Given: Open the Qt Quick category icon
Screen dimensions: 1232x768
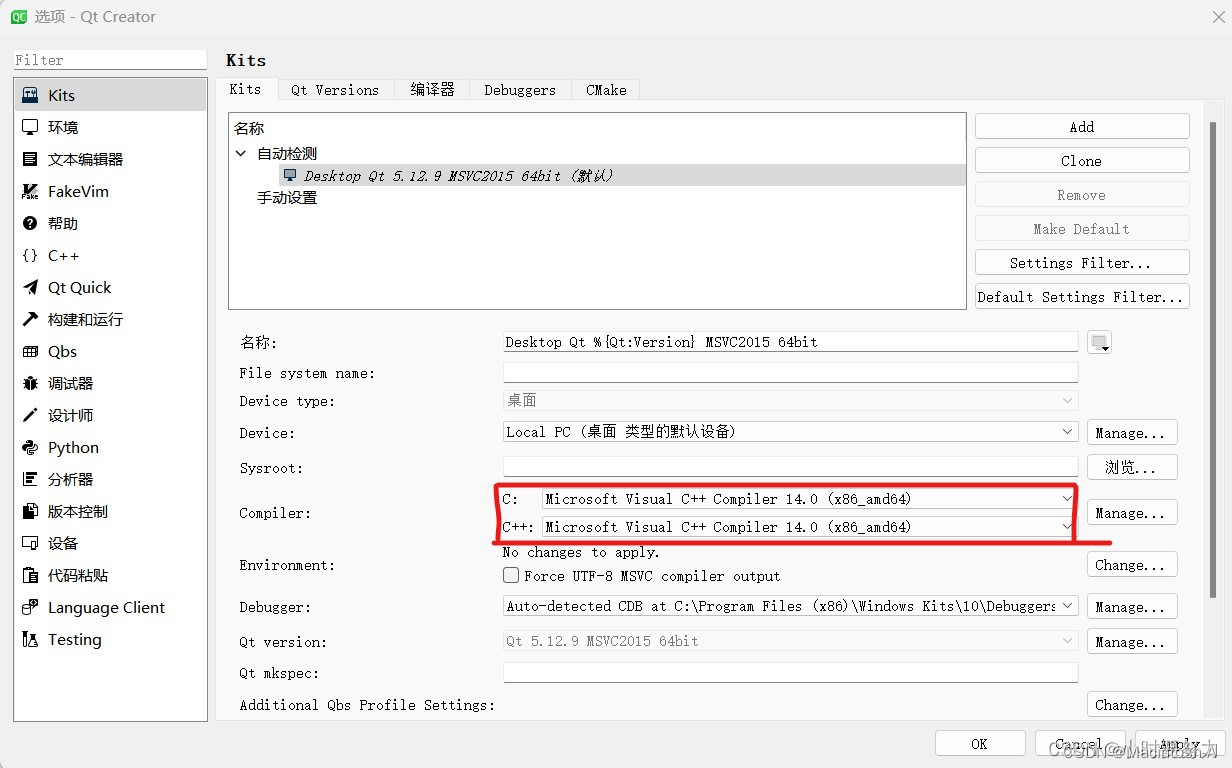Looking at the screenshot, I should [x=30, y=287].
